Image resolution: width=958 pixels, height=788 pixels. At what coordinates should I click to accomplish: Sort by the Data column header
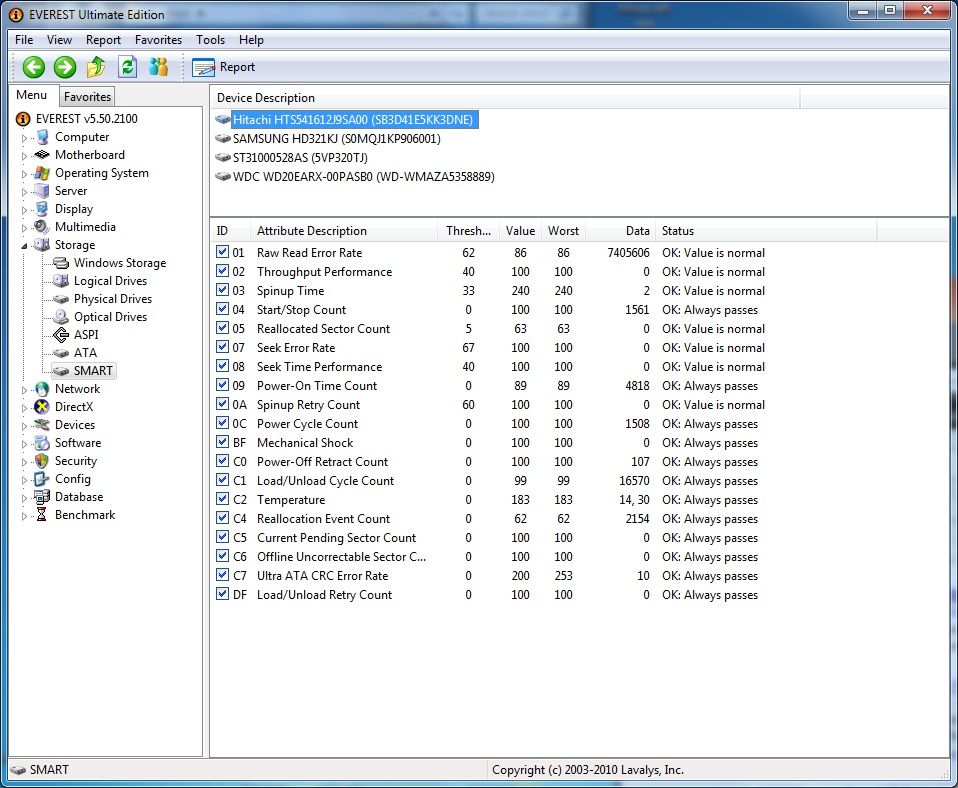pyautogui.click(x=621, y=231)
